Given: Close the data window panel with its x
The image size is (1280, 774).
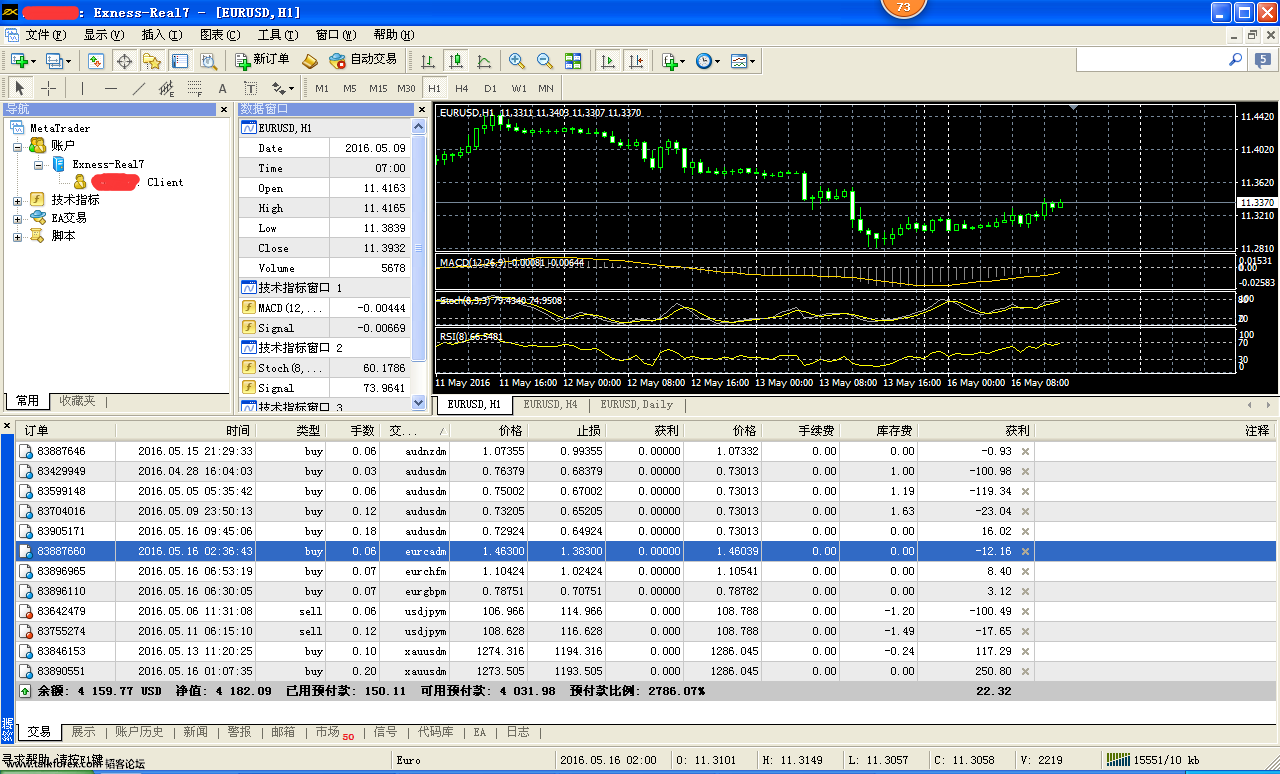Looking at the screenshot, I should 420,109.
